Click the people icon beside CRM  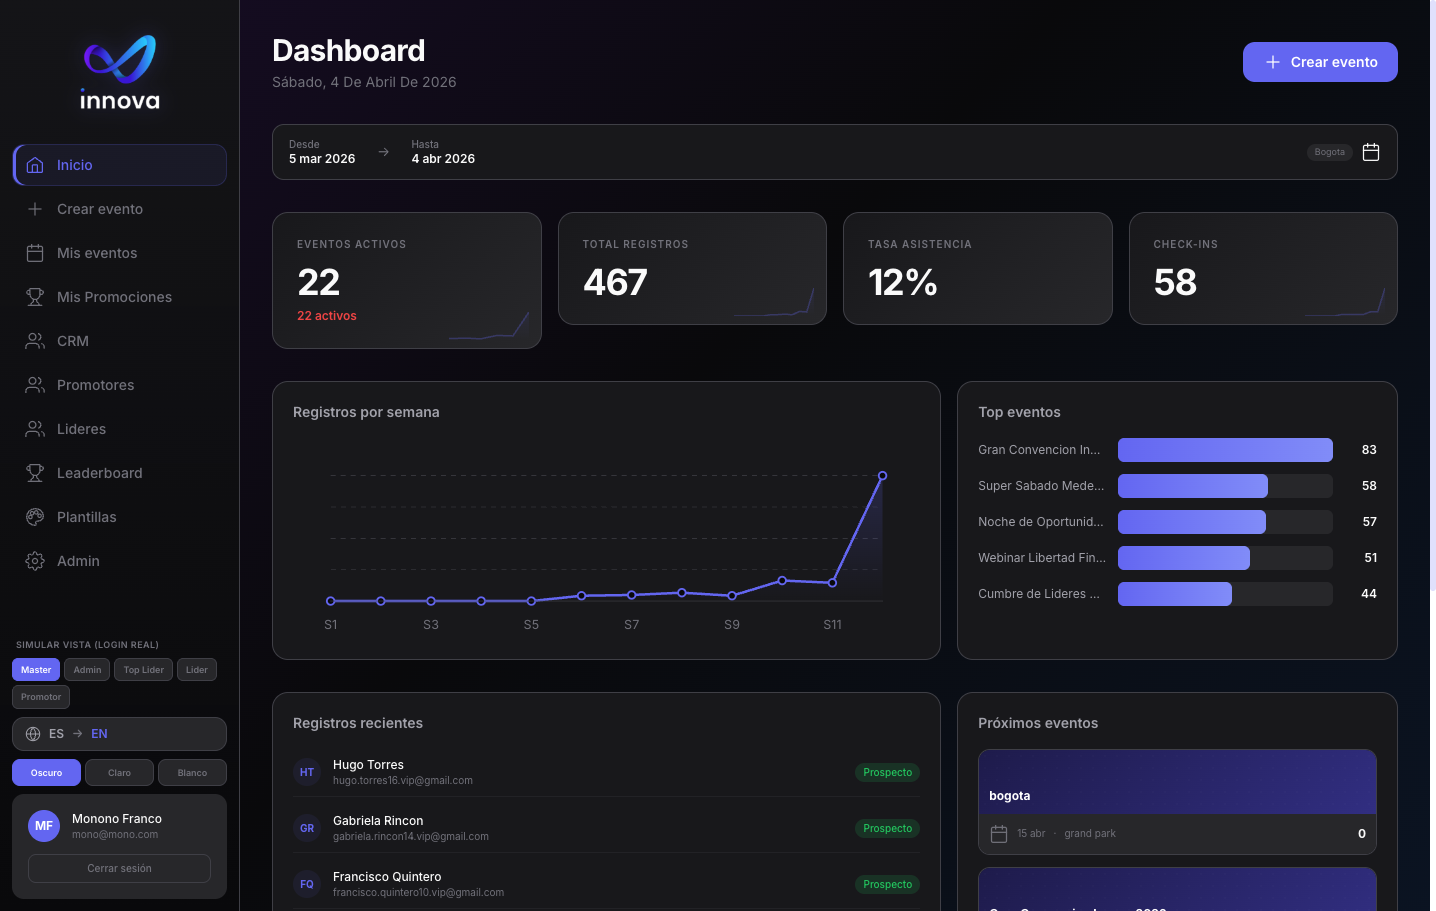[x=35, y=341]
